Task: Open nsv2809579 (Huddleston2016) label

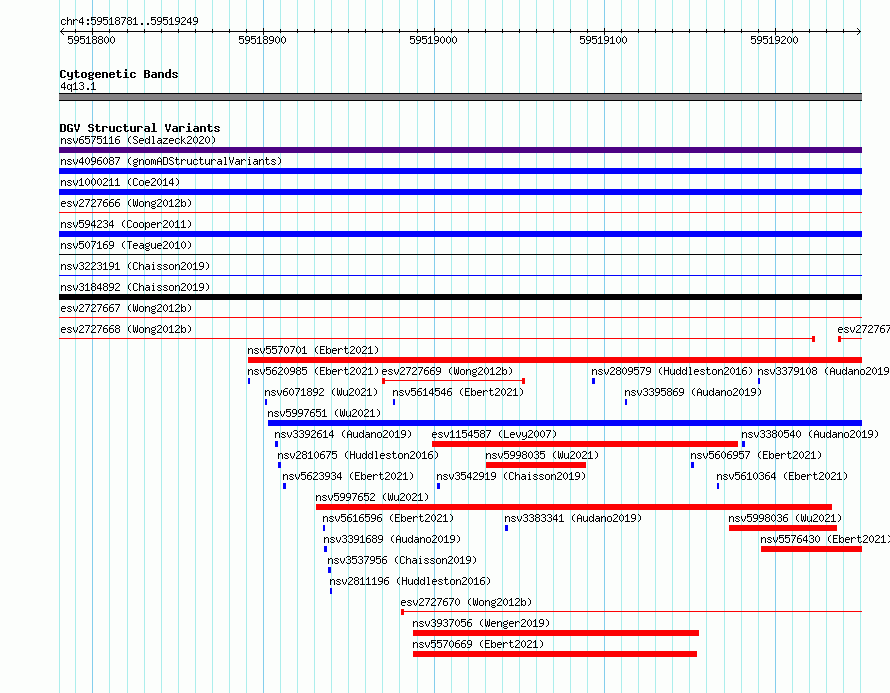Action: pyautogui.click(x=672, y=371)
